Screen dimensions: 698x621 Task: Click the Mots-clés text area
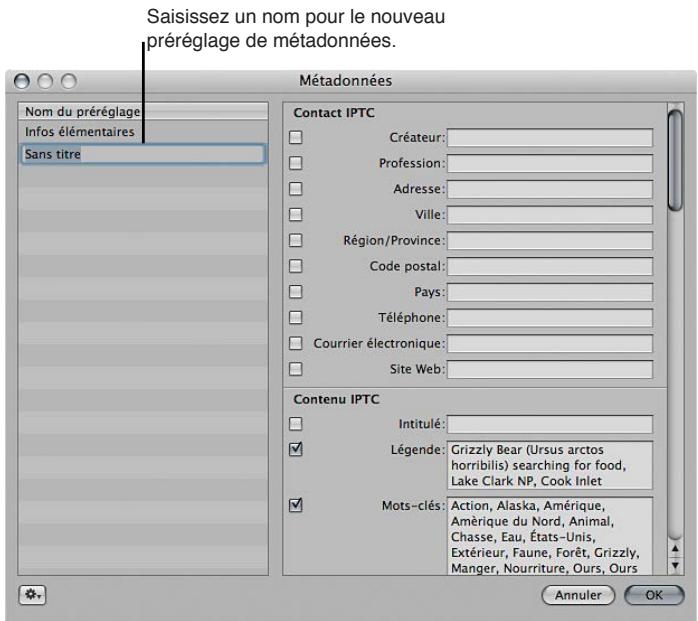550,536
